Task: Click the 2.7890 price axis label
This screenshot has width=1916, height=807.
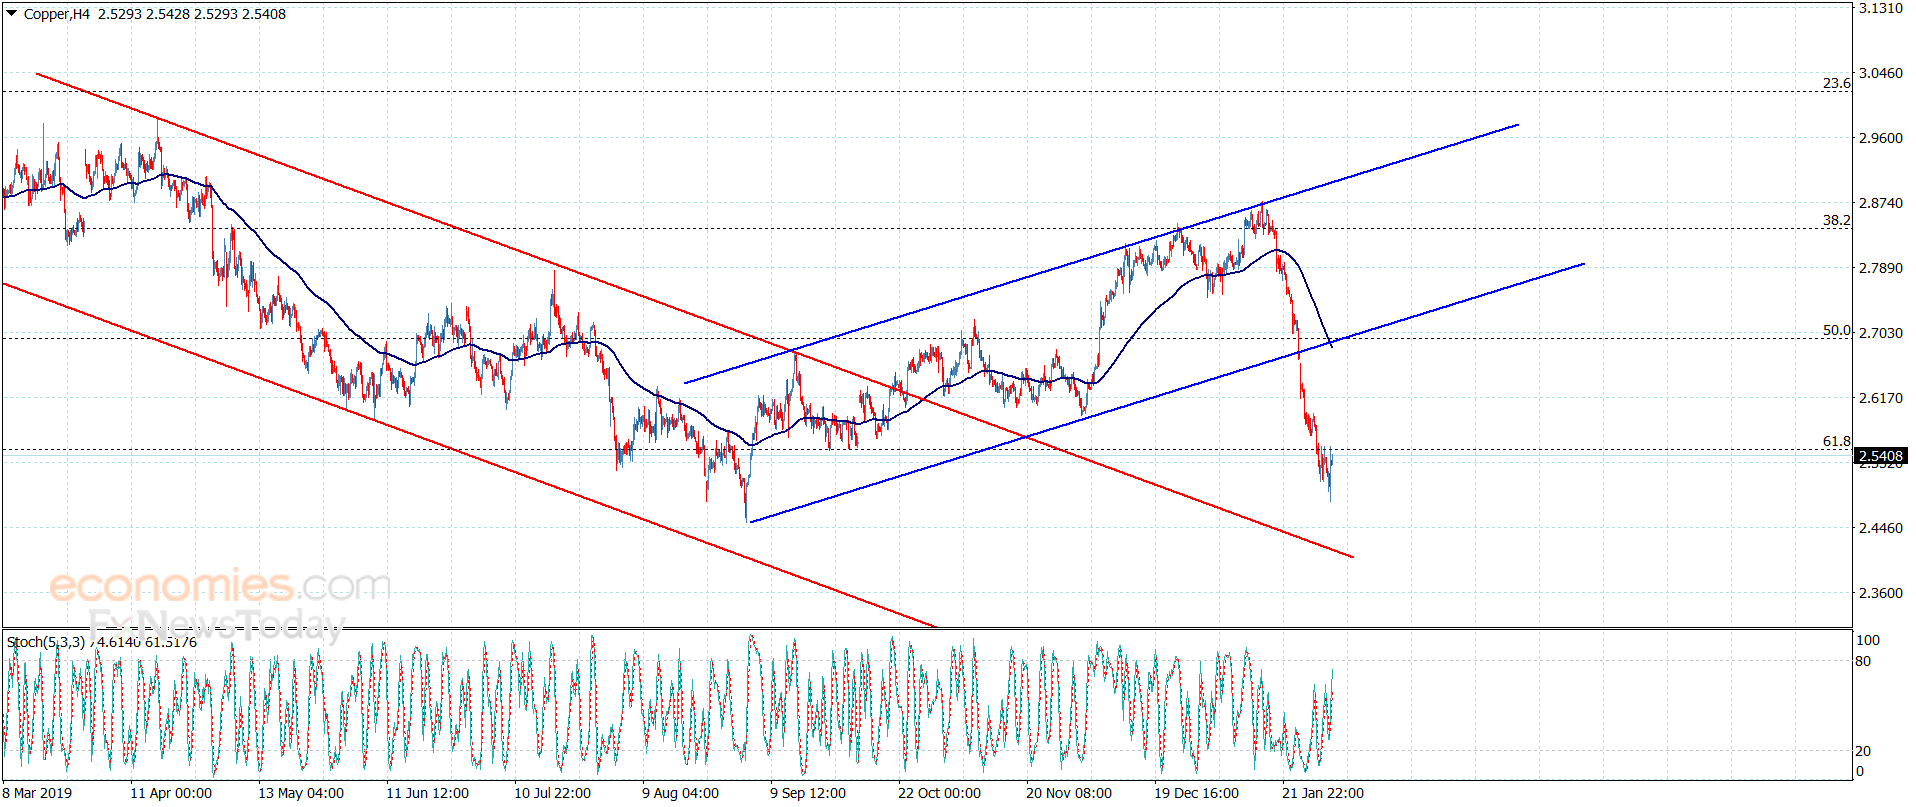Action: [1880, 268]
